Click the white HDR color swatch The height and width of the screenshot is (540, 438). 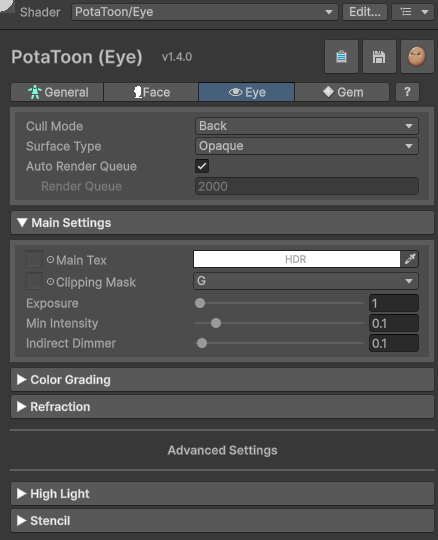pyautogui.click(x=297, y=259)
